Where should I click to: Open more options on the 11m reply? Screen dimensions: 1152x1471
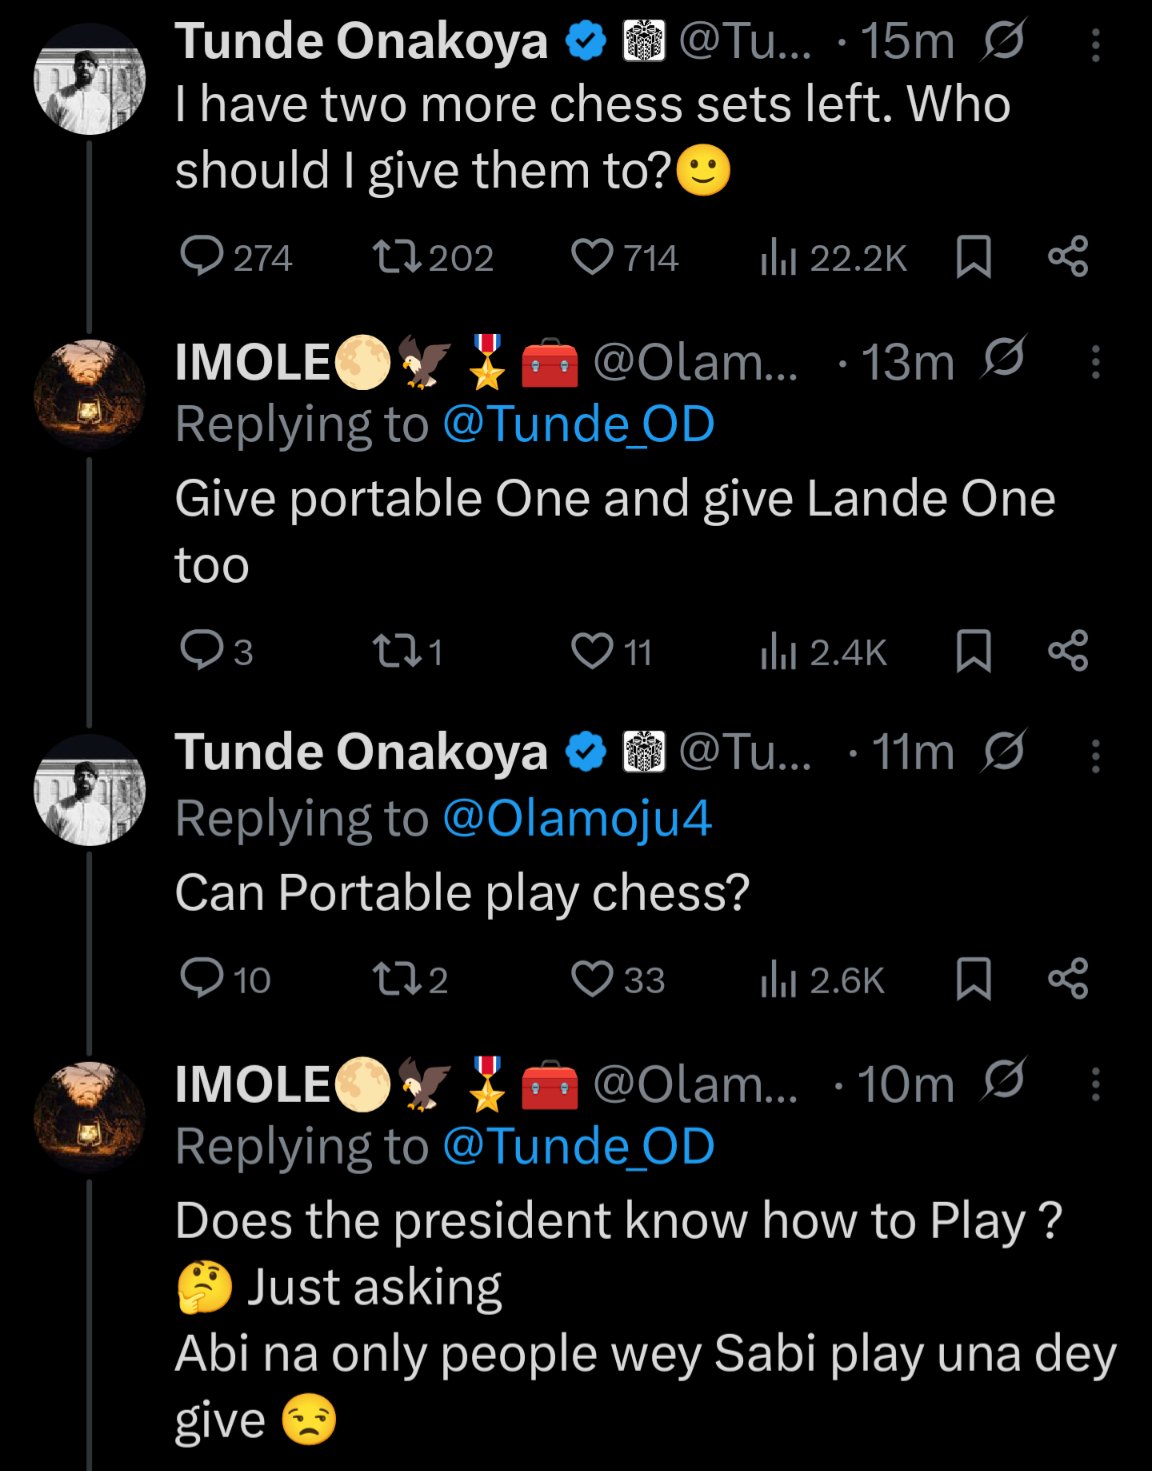point(1096,755)
